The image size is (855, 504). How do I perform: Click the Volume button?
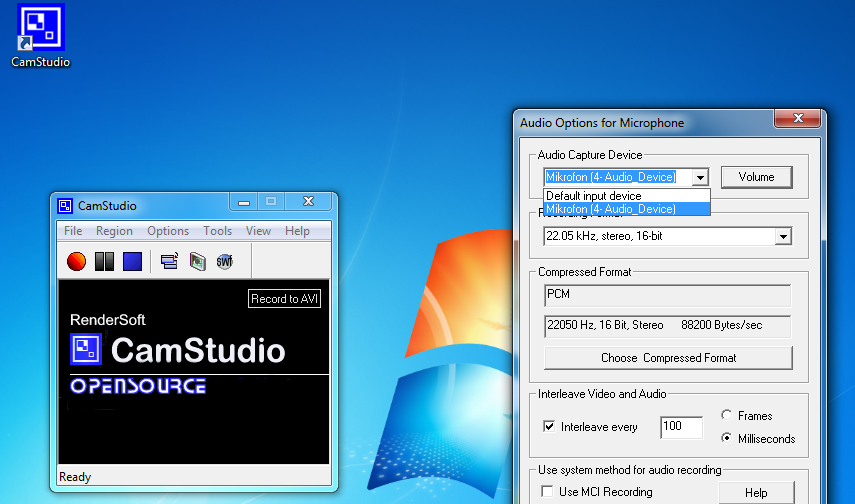point(756,177)
